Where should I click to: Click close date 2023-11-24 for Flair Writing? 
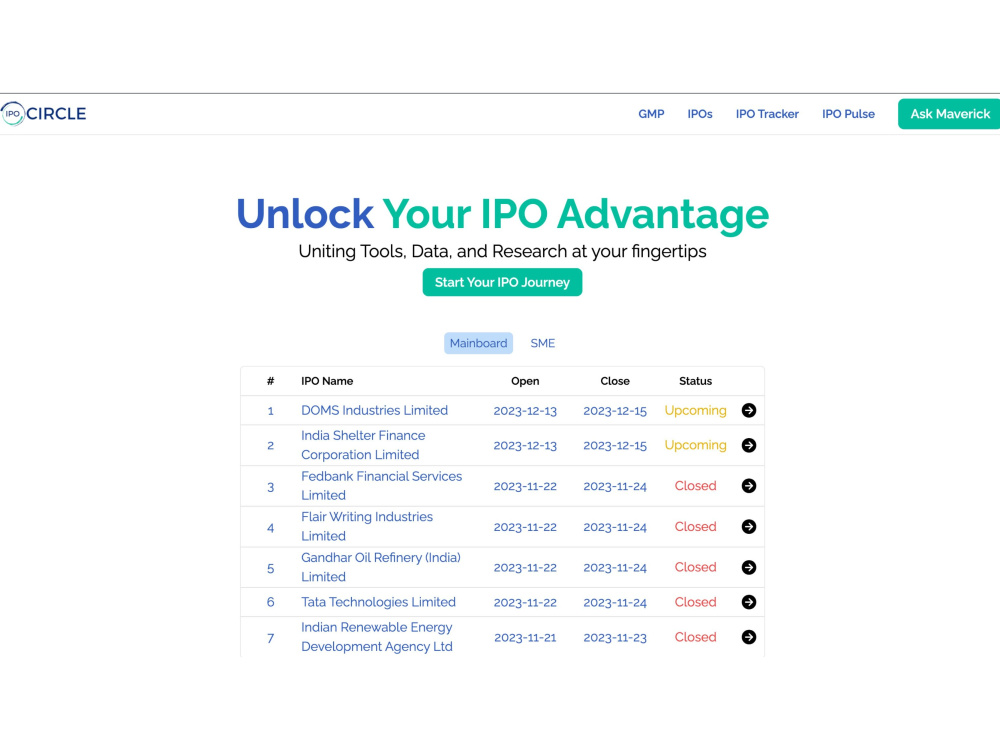[615, 527]
